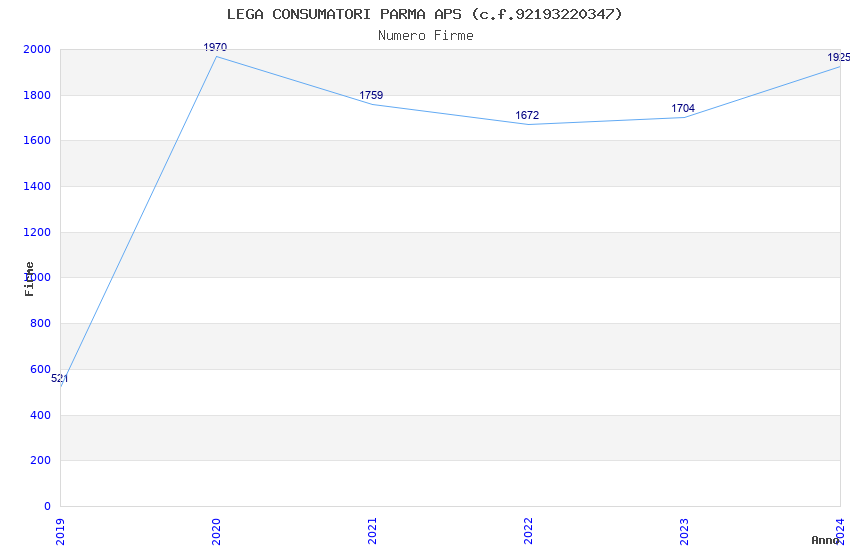Click the subtitle Numero Firme
The height and width of the screenshot is (550, 850).
426,35
